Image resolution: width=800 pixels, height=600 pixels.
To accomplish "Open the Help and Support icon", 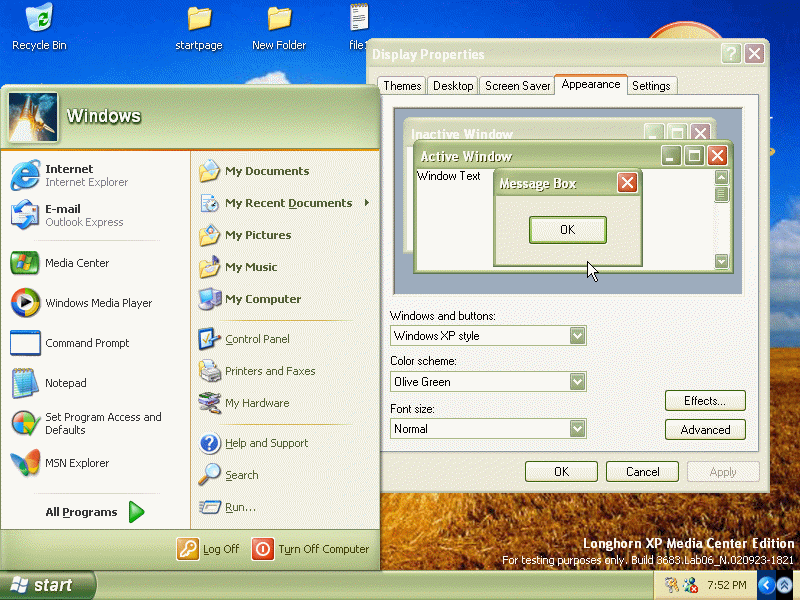I will point(209,443).
